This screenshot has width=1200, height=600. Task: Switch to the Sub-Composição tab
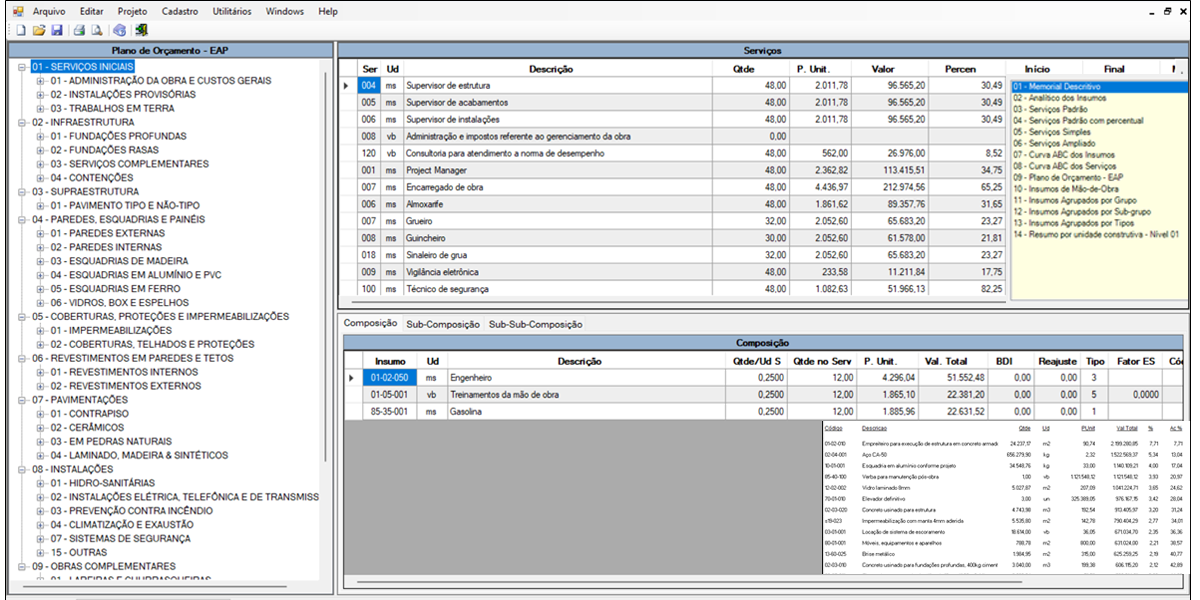442,324
